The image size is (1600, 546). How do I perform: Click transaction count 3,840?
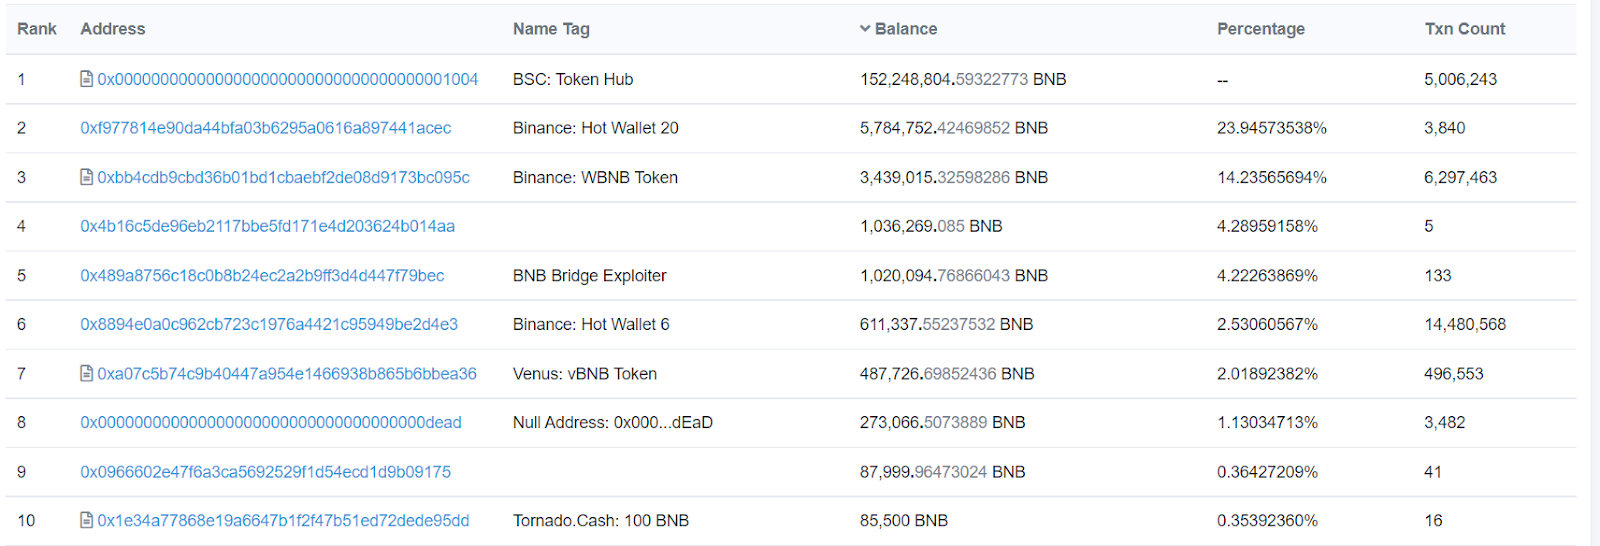1445,128
